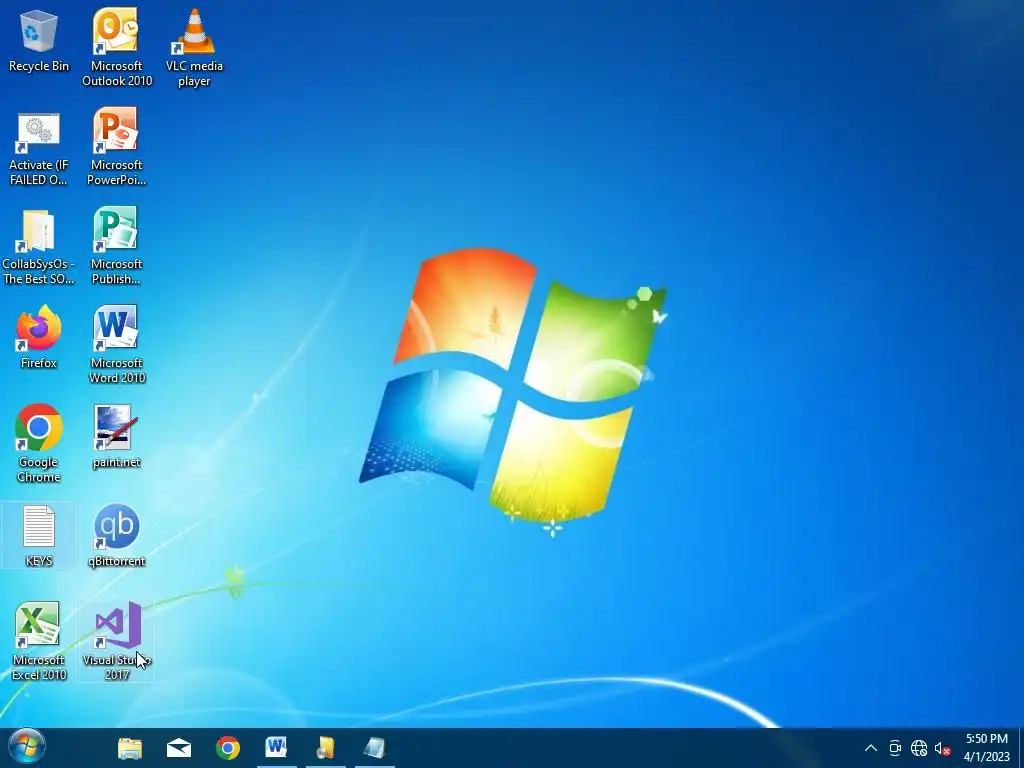Open the Recycle Bin desktop icon
1024x768 pixels.
[x=39, y=40]
